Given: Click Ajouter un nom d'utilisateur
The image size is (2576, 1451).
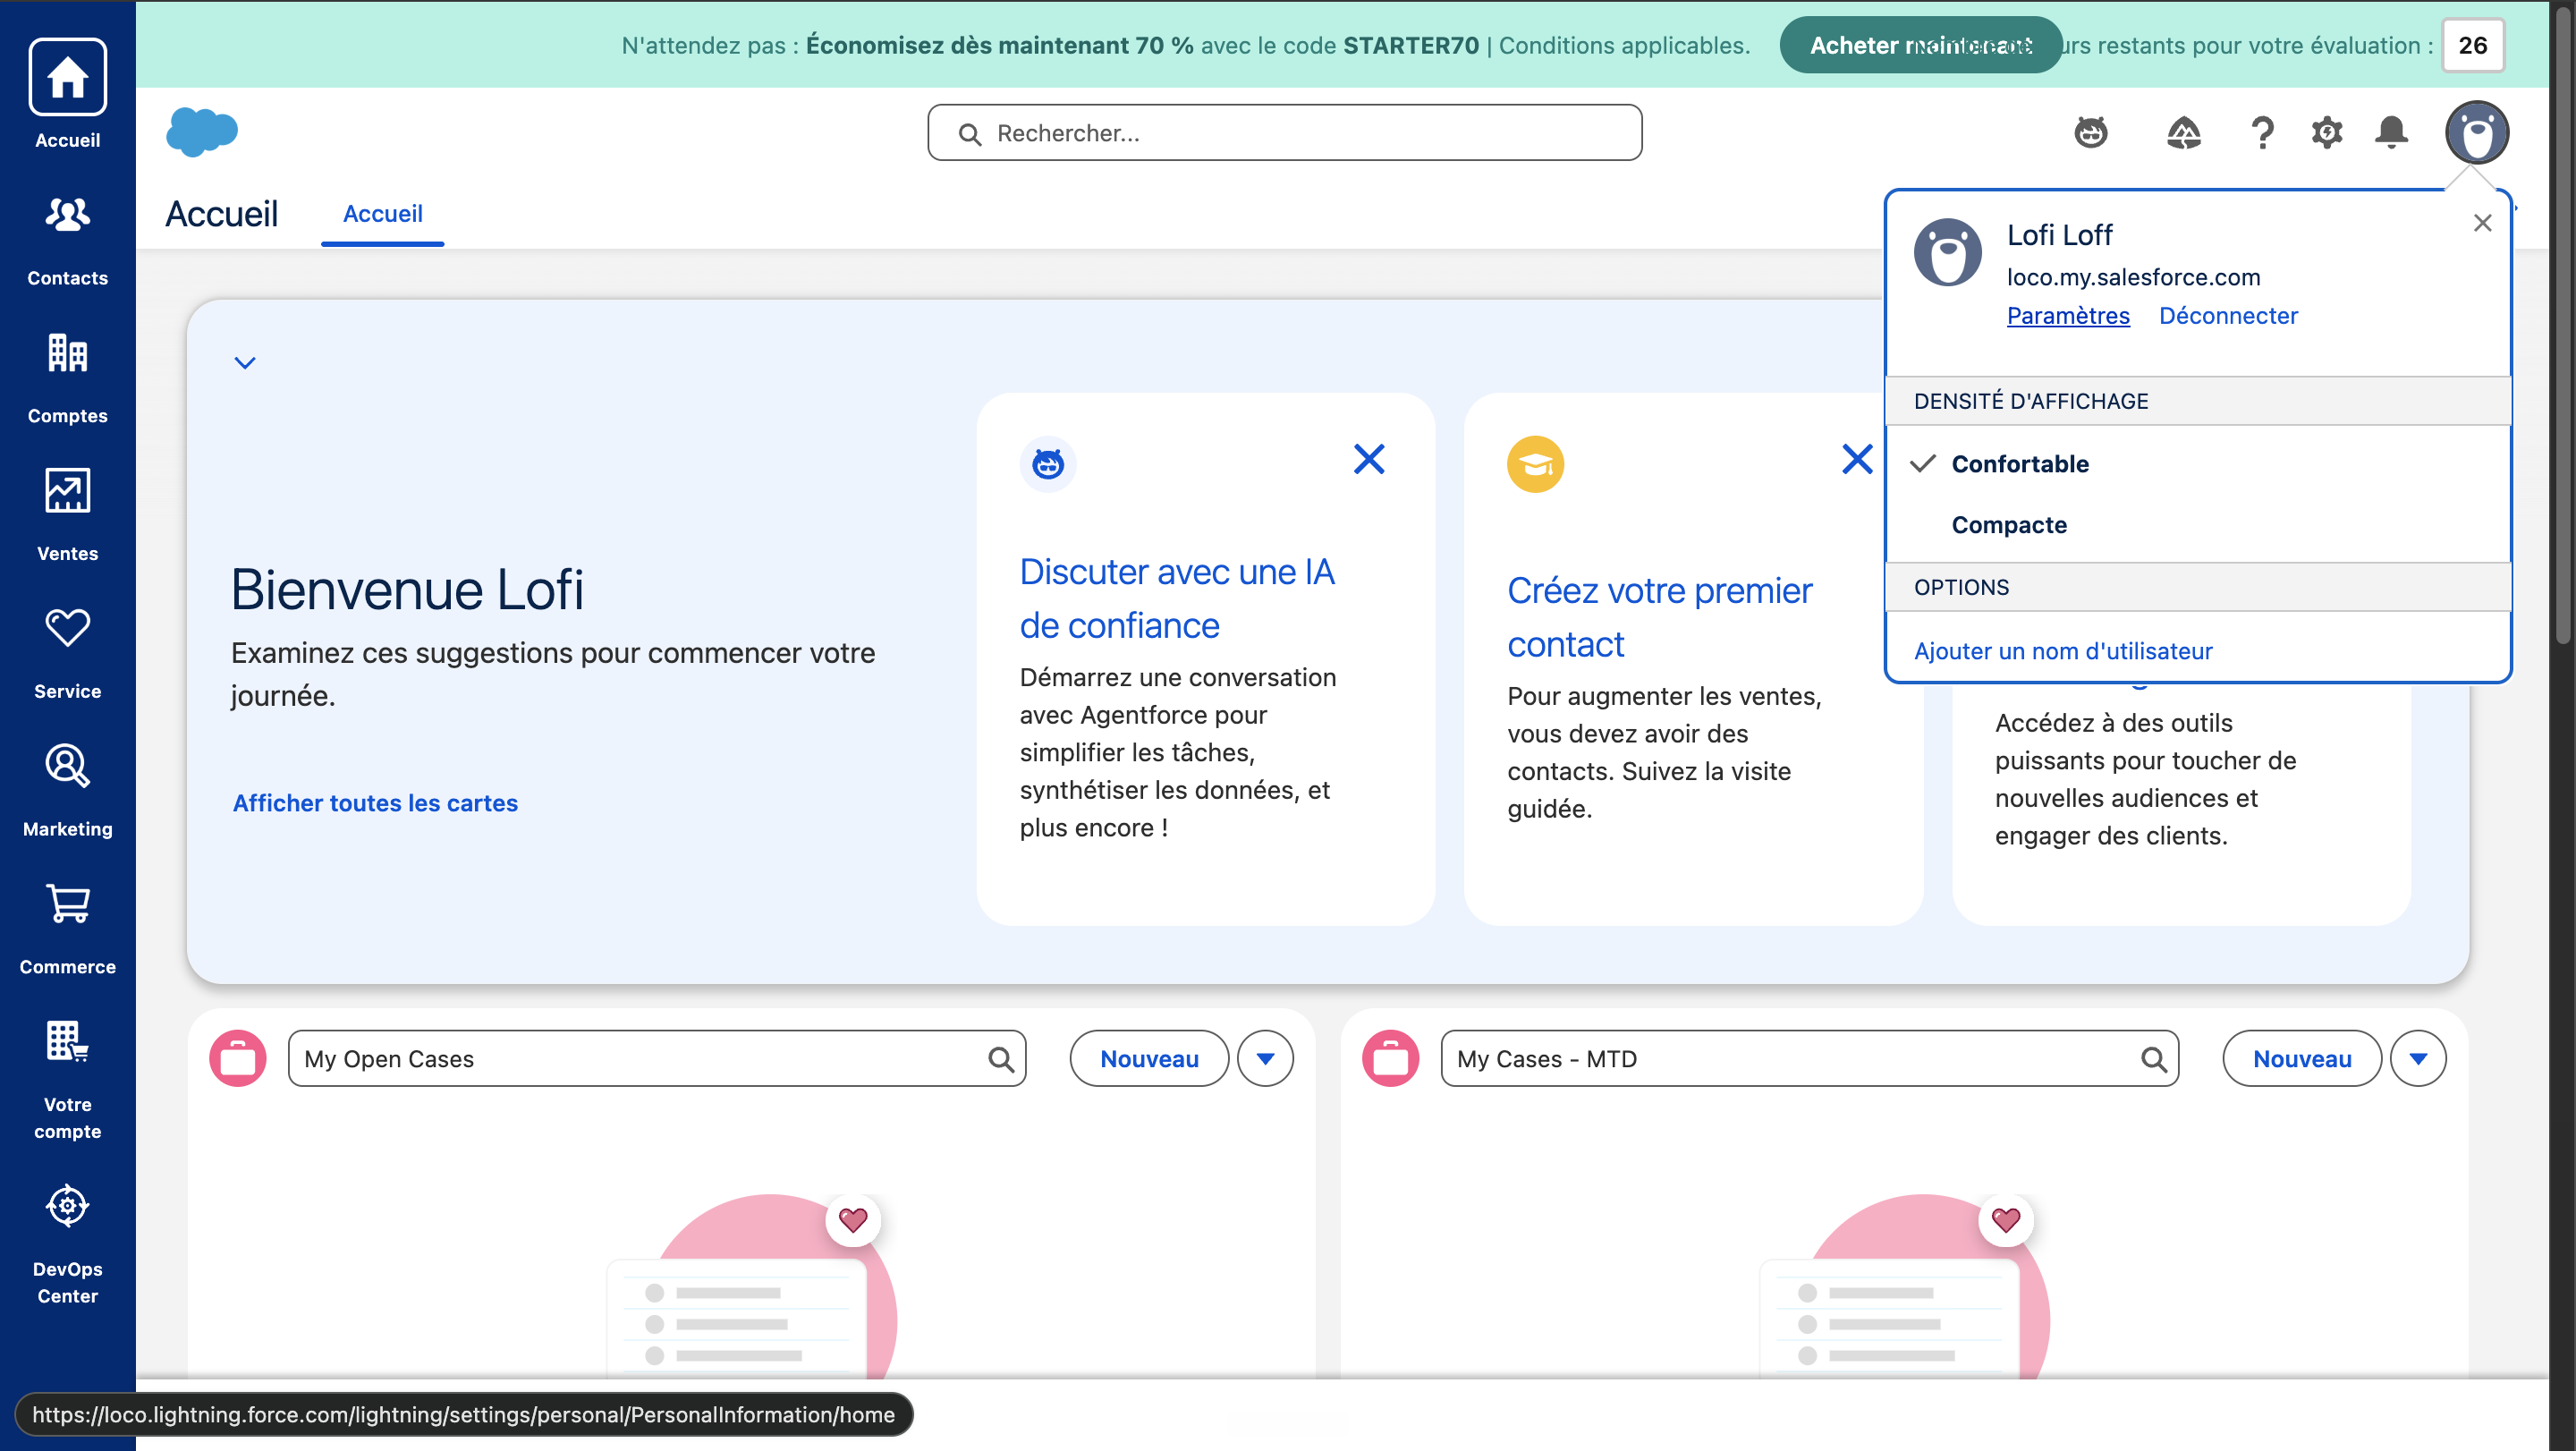Looking at the screenshot, I should click(x=2062, y=651).
